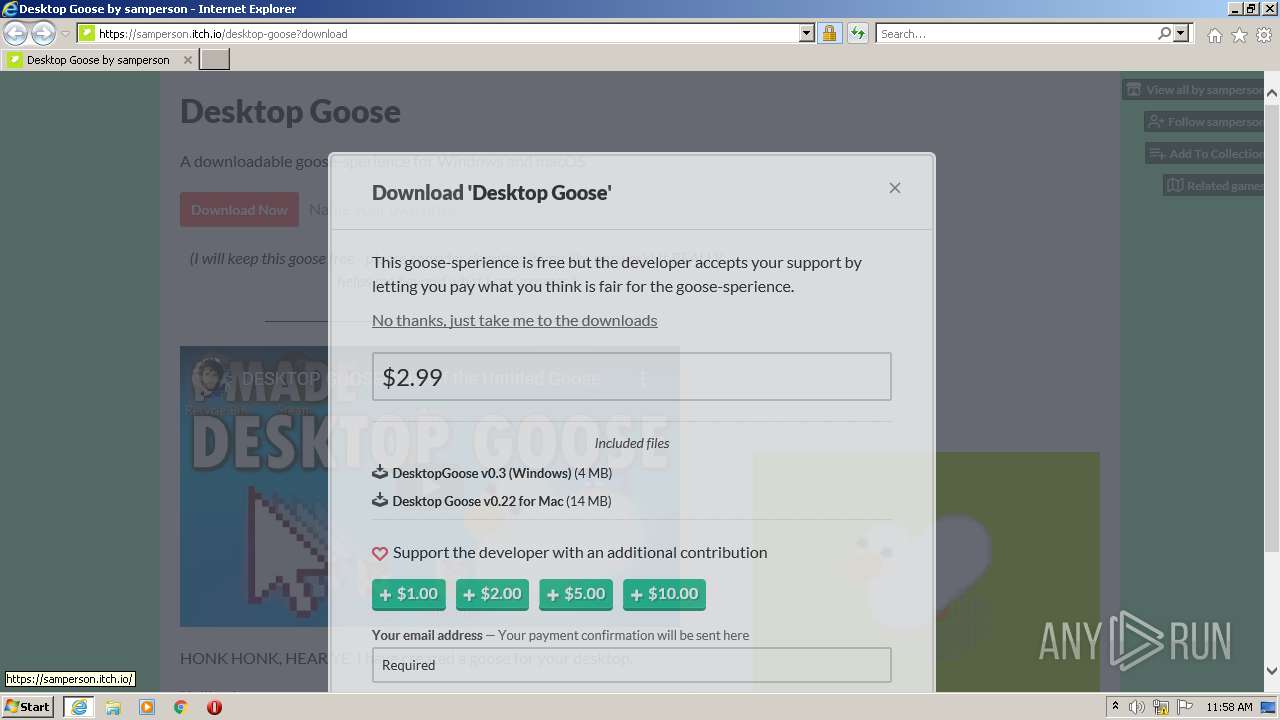The image size is (1280, 720).
Task: Click the security lock icon in address bar
Action: coord(829,33)
